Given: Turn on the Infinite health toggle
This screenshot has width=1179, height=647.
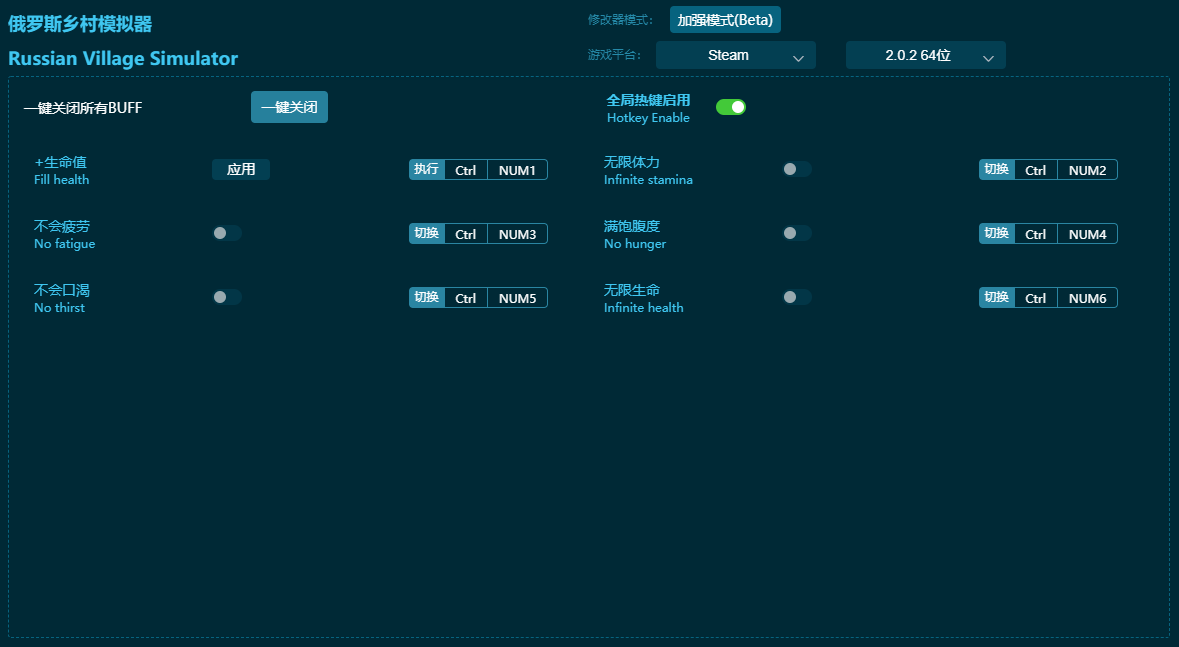Looking at the screenshot, I should [x=796, y=297].
